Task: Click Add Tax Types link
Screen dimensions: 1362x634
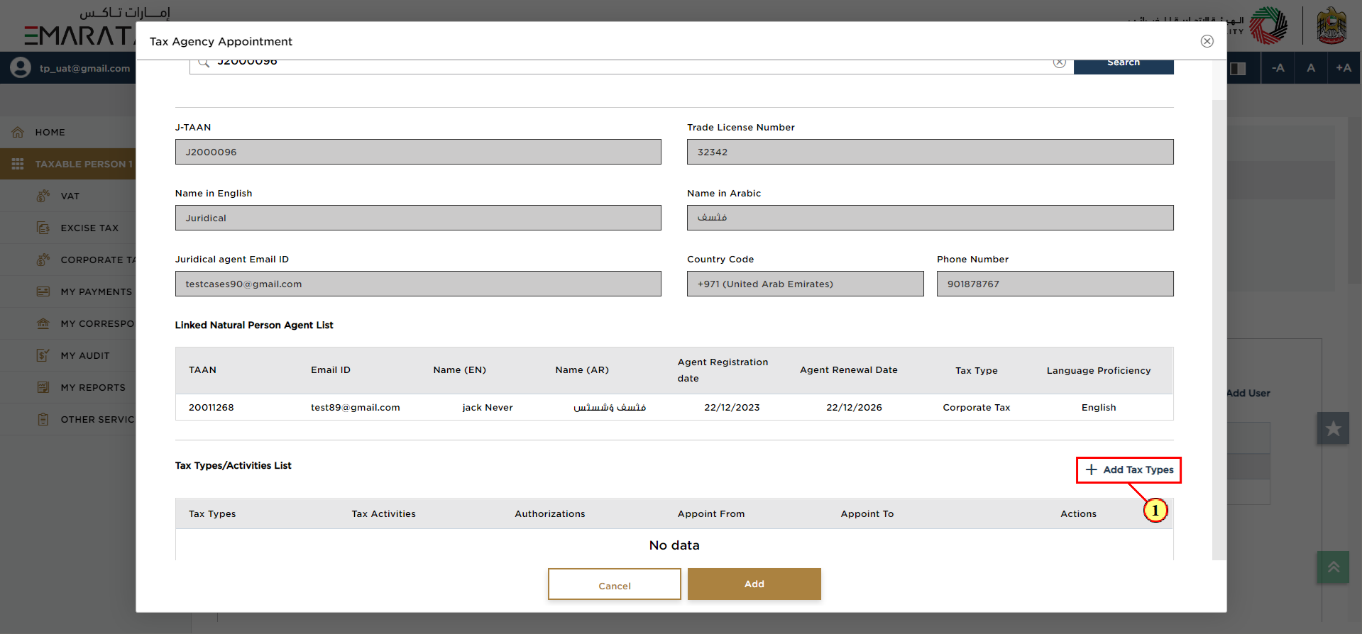Action: pyautogui.click(x=1129, y=470)
